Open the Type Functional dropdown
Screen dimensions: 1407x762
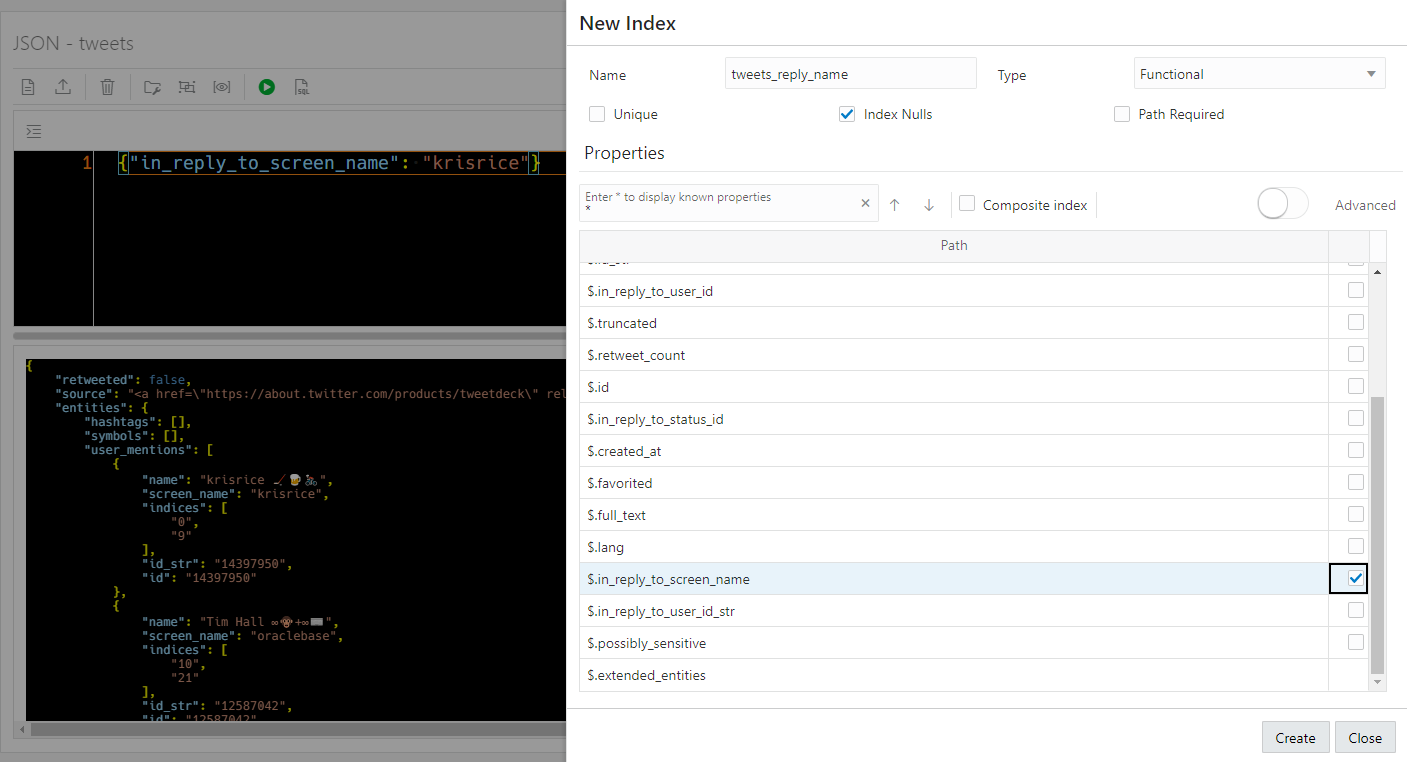pos(1260,74)
